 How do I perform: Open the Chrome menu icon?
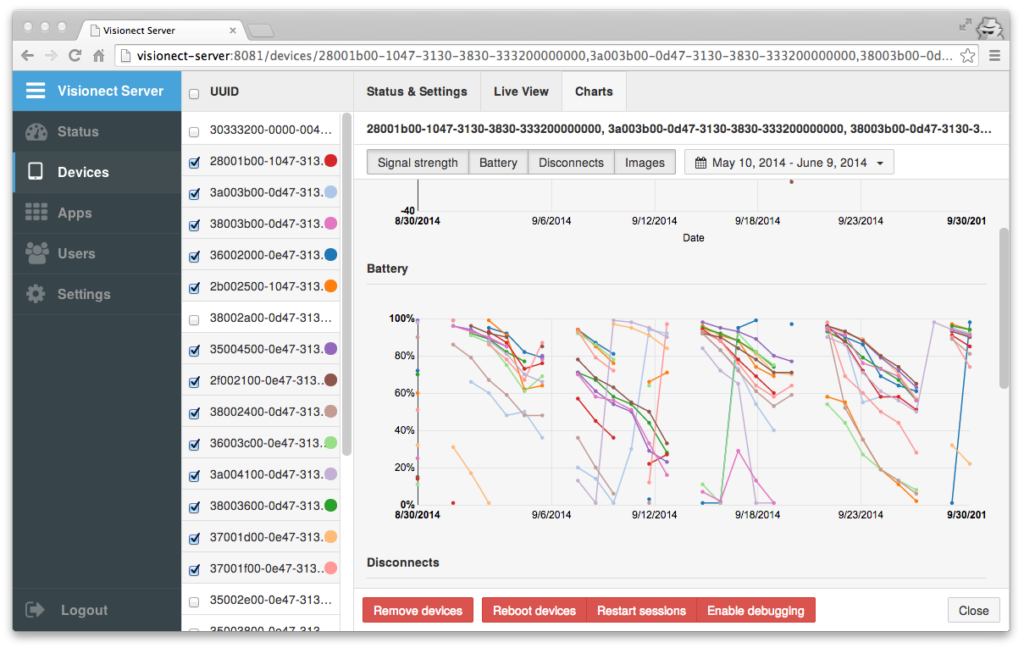[x=995, y=56]
